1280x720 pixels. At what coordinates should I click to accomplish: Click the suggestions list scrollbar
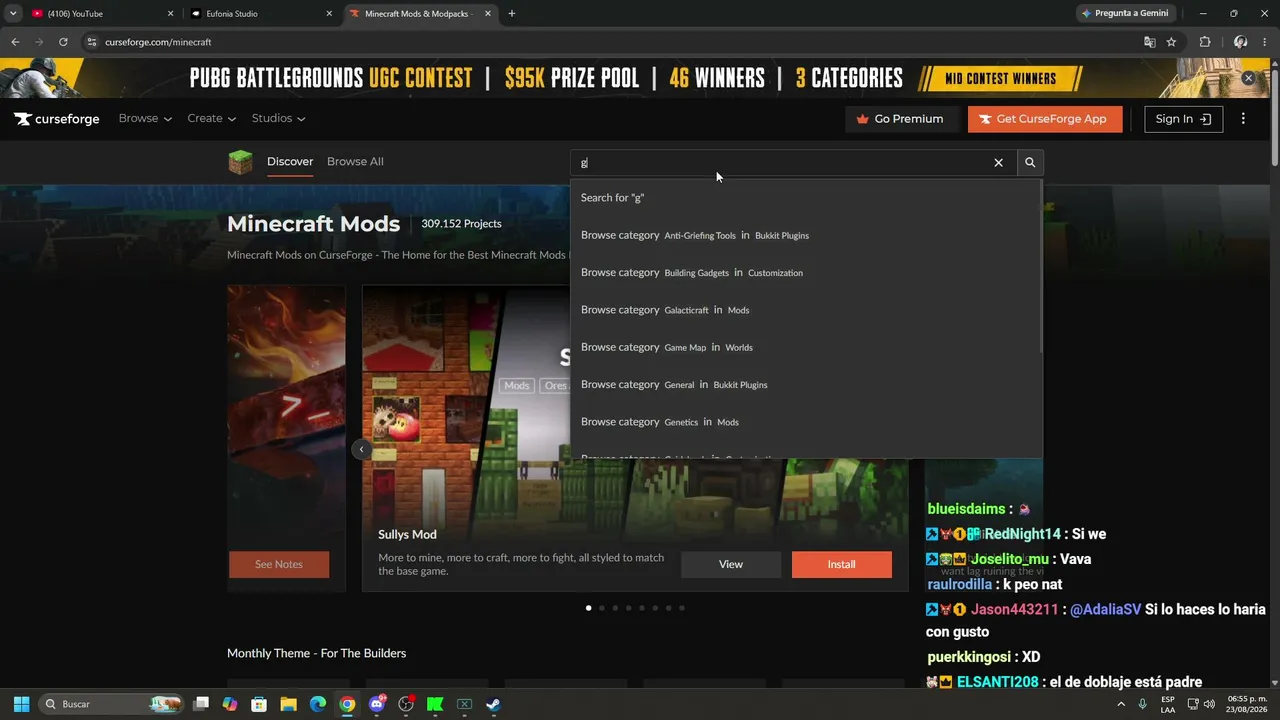tap(1040, 266)
